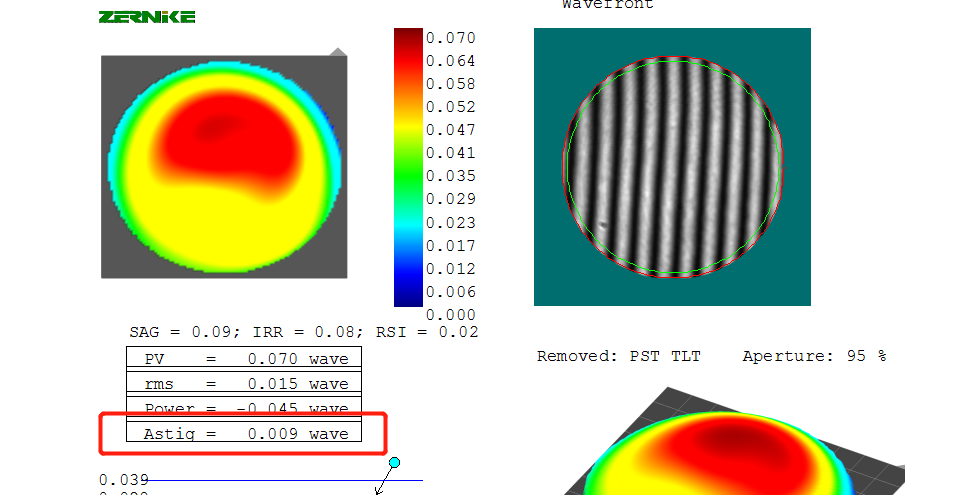Screen dimensions: 955x495
Task: Click the Removed: PST TLT label
Action: pyautogui.click(x=619, y=356)
